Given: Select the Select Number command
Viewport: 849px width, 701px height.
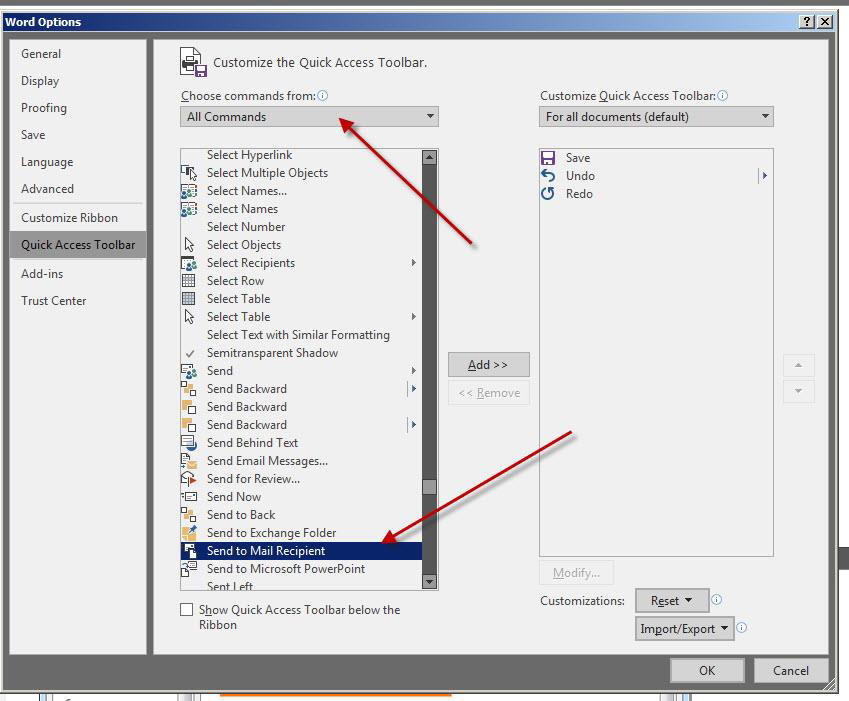Looking at the screenshot, I should 301,227.
